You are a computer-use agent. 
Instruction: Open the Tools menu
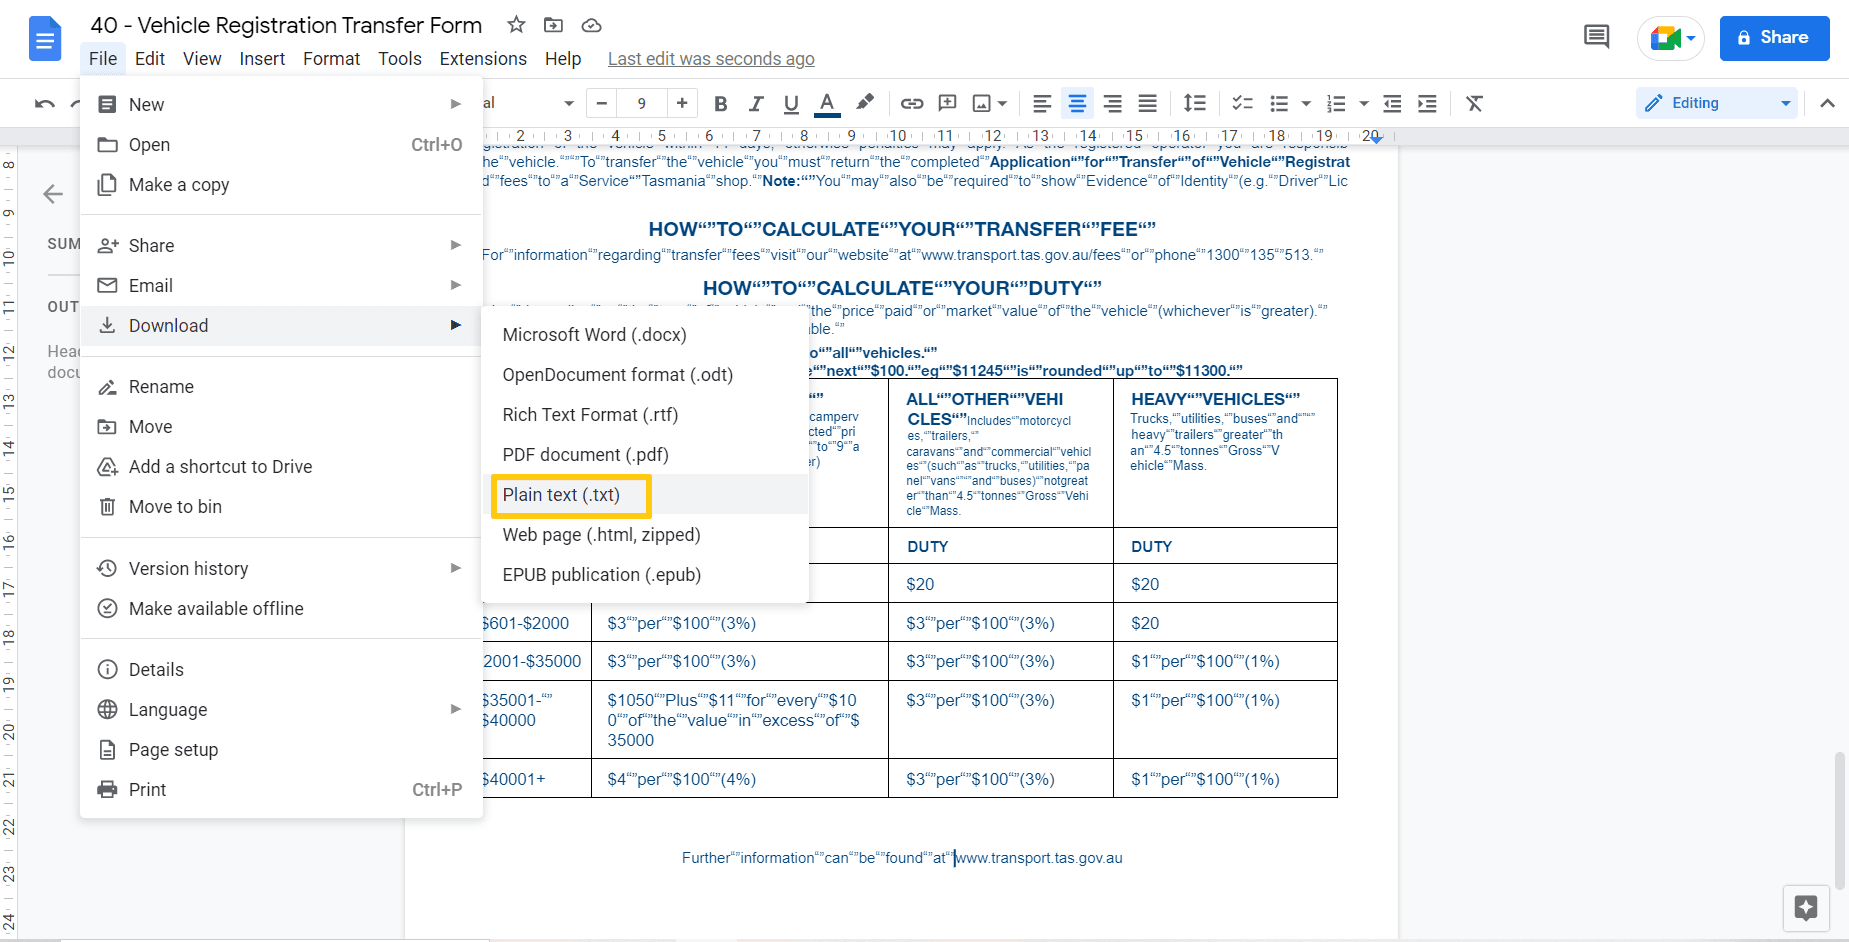399,59
